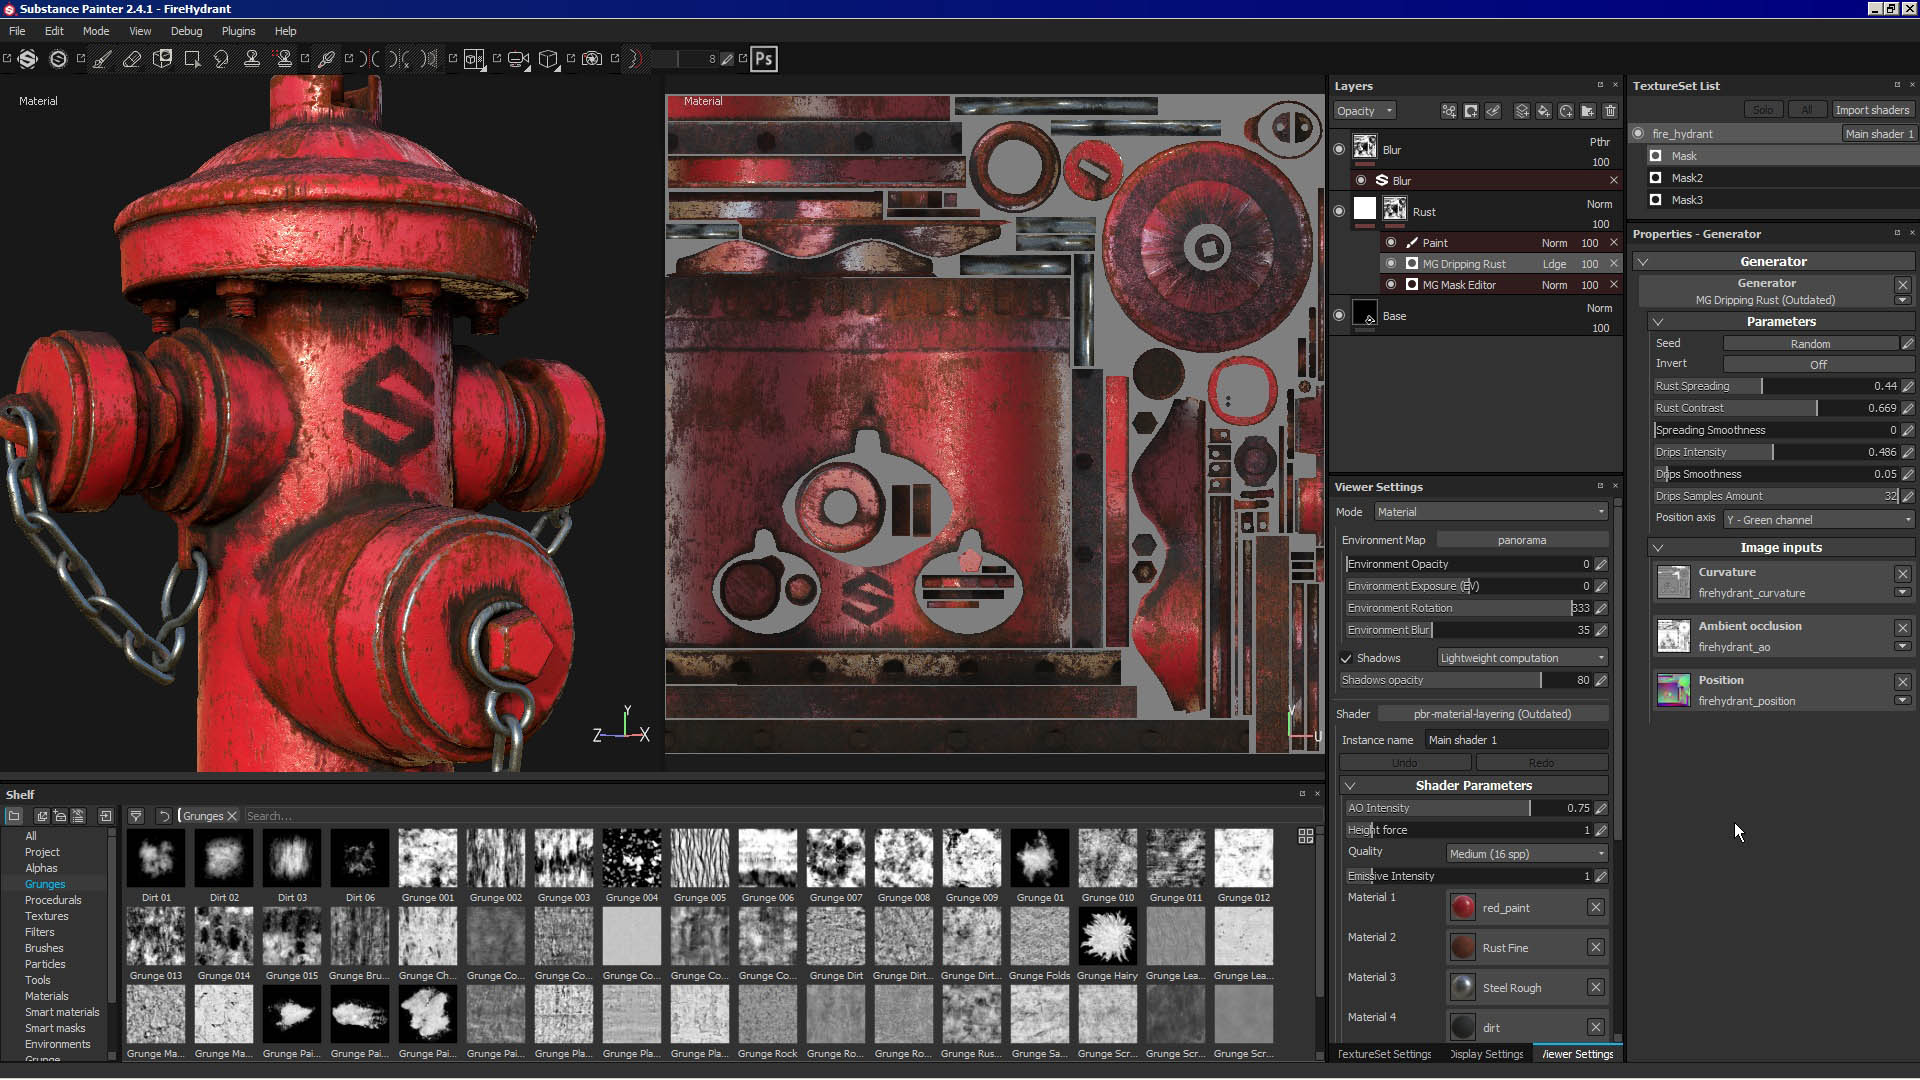This screenshot has height=1080, width=1920.
Task: Select the Eraser tool
Action: [132, 59]
